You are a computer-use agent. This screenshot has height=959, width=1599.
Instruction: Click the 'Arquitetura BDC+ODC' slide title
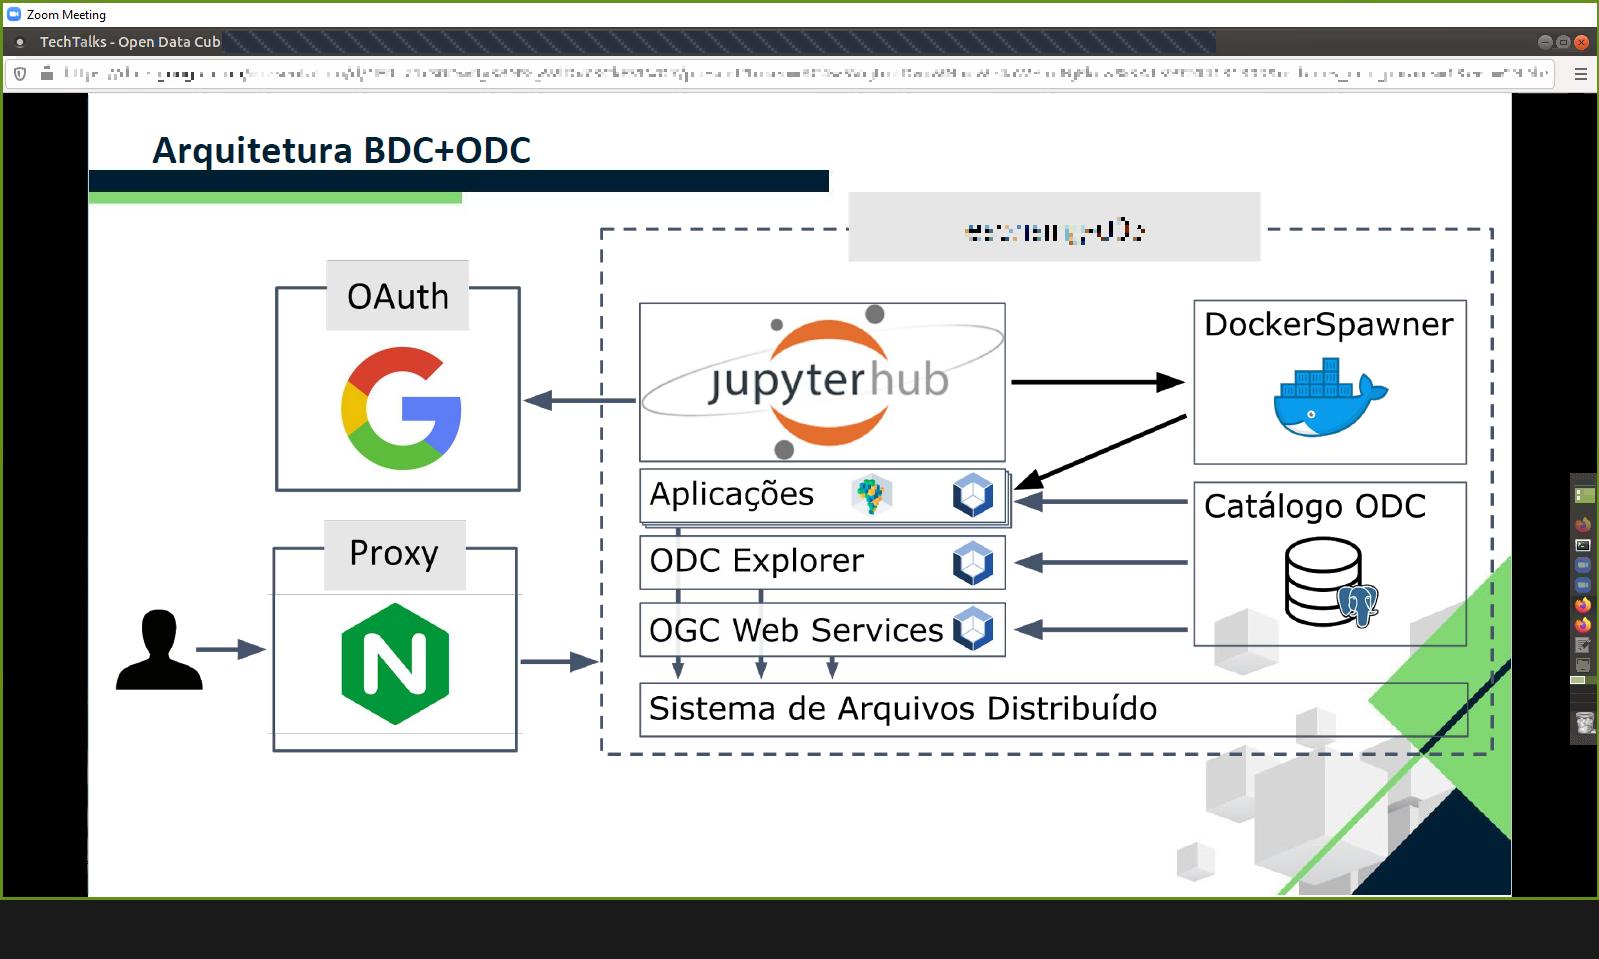coord(341,150)
